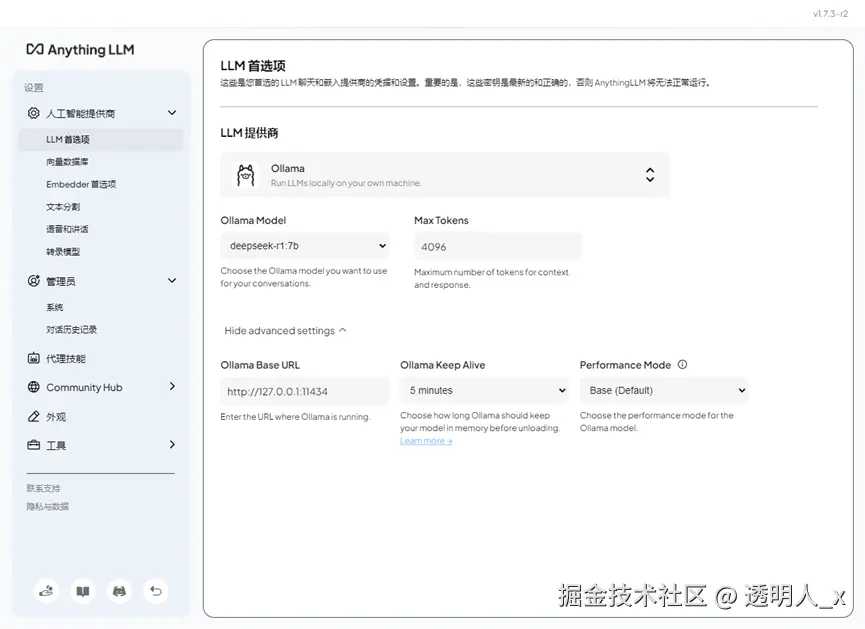Open 对话历史记录 page
Image resolution: width=865 pixels, height=629 pixels.
coord(71,329)
